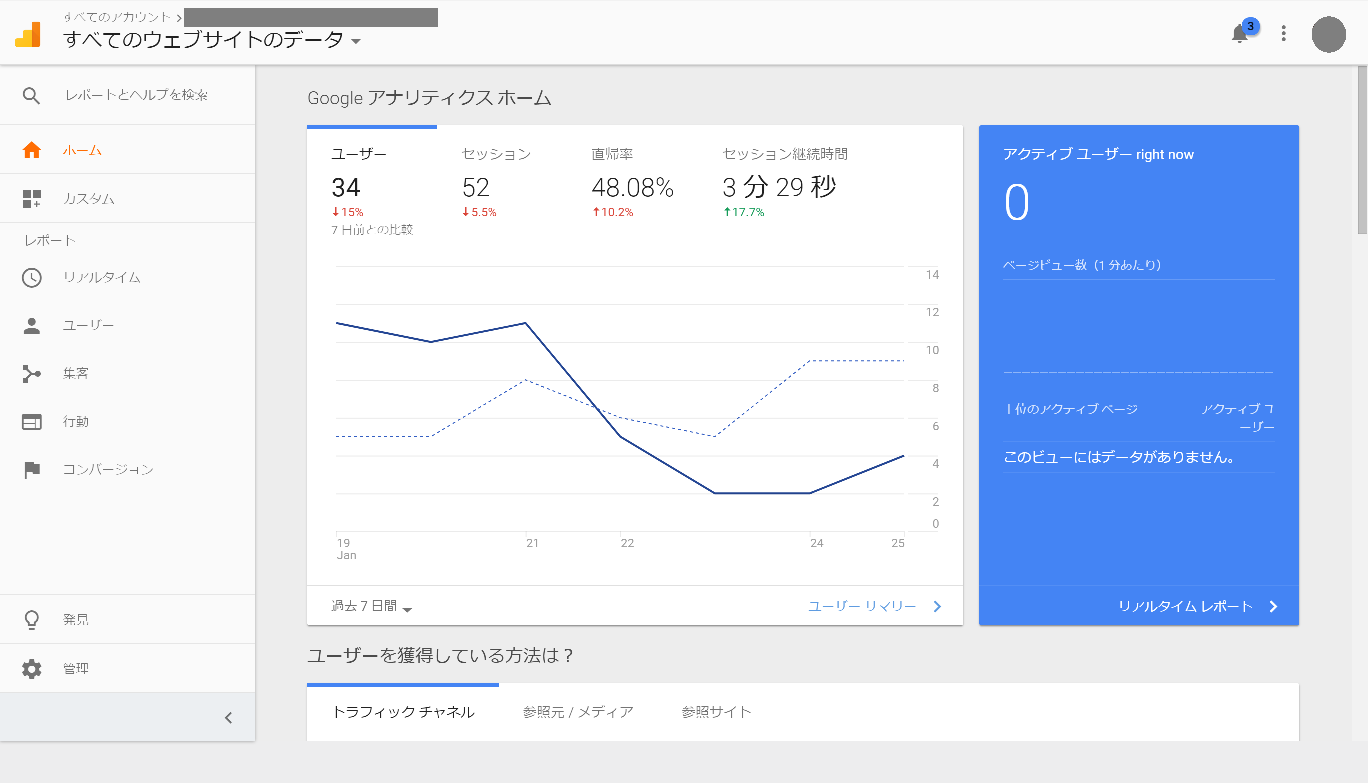
Task: Click the user account avatar
Action: tap(1329, 34)
